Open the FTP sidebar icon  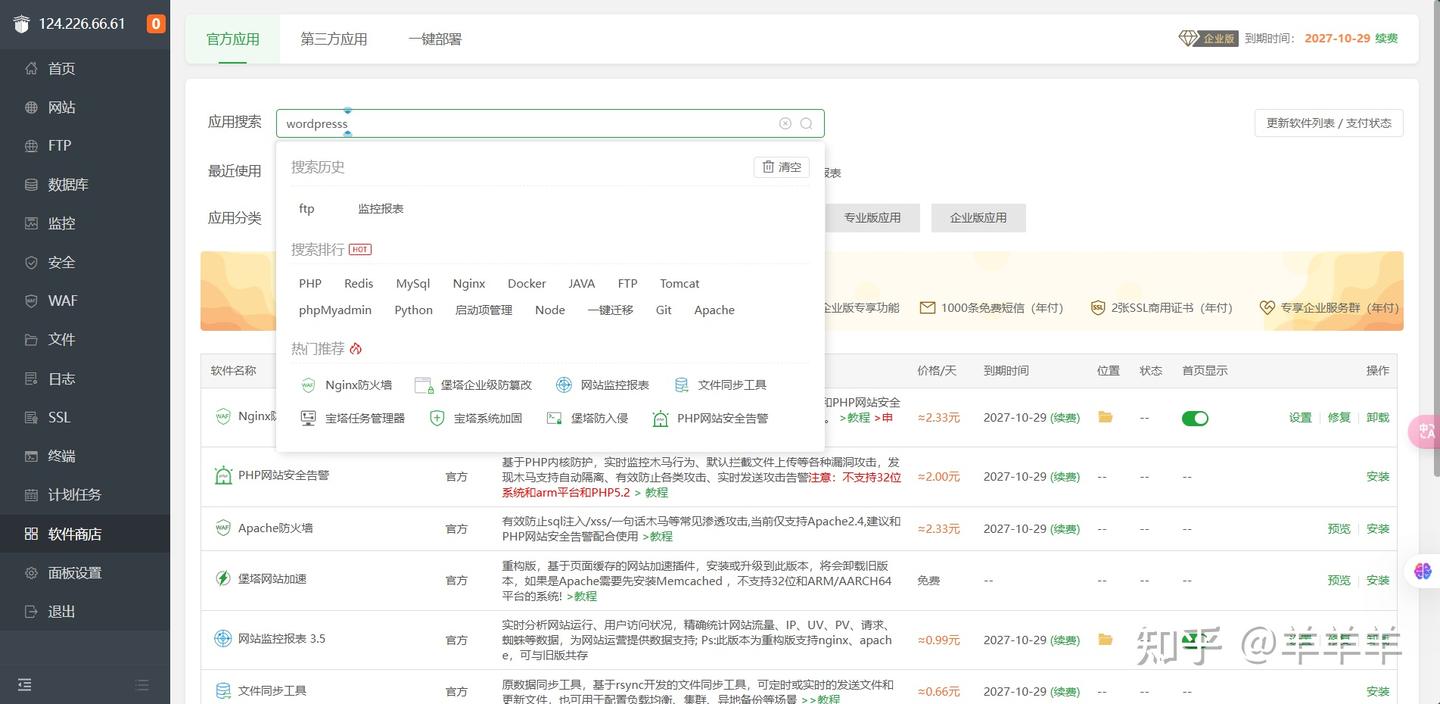pyautogui.click(x=31, y=146)
